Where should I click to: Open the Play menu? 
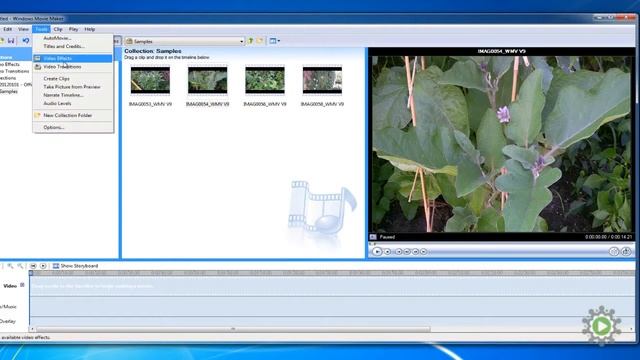point(73,29)
